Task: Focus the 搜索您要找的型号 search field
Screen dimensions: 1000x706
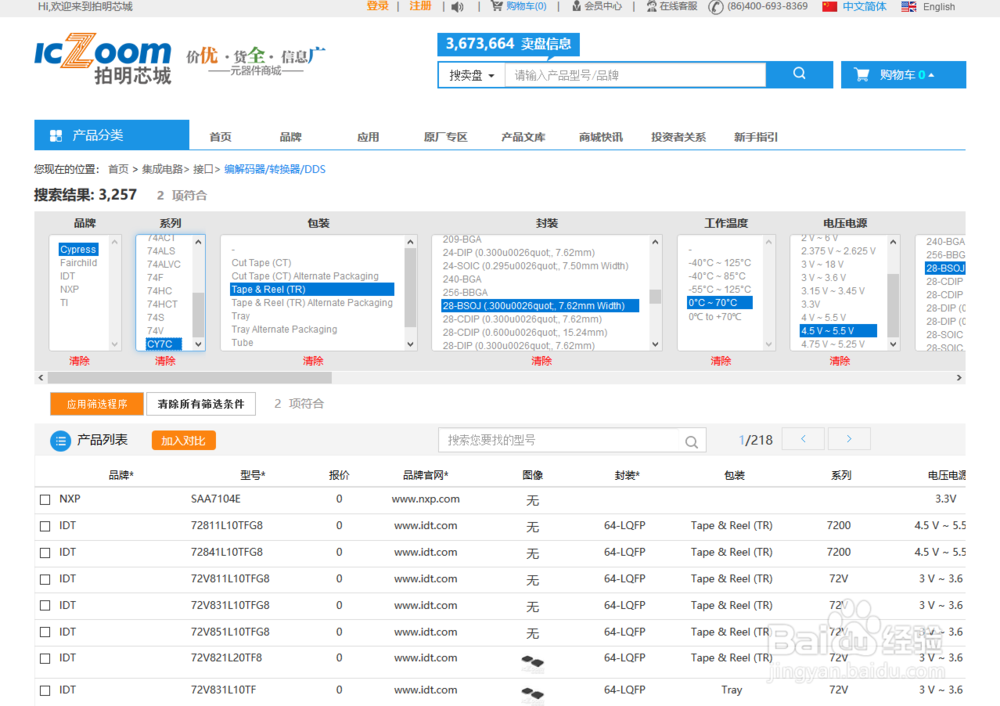Action: click(x=559, y=440)
